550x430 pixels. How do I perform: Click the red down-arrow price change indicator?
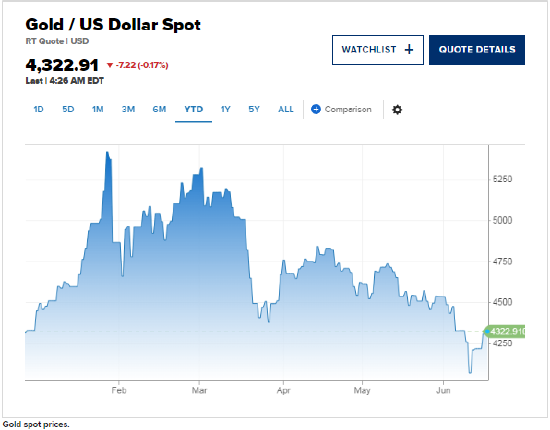[x=110, y=65]
